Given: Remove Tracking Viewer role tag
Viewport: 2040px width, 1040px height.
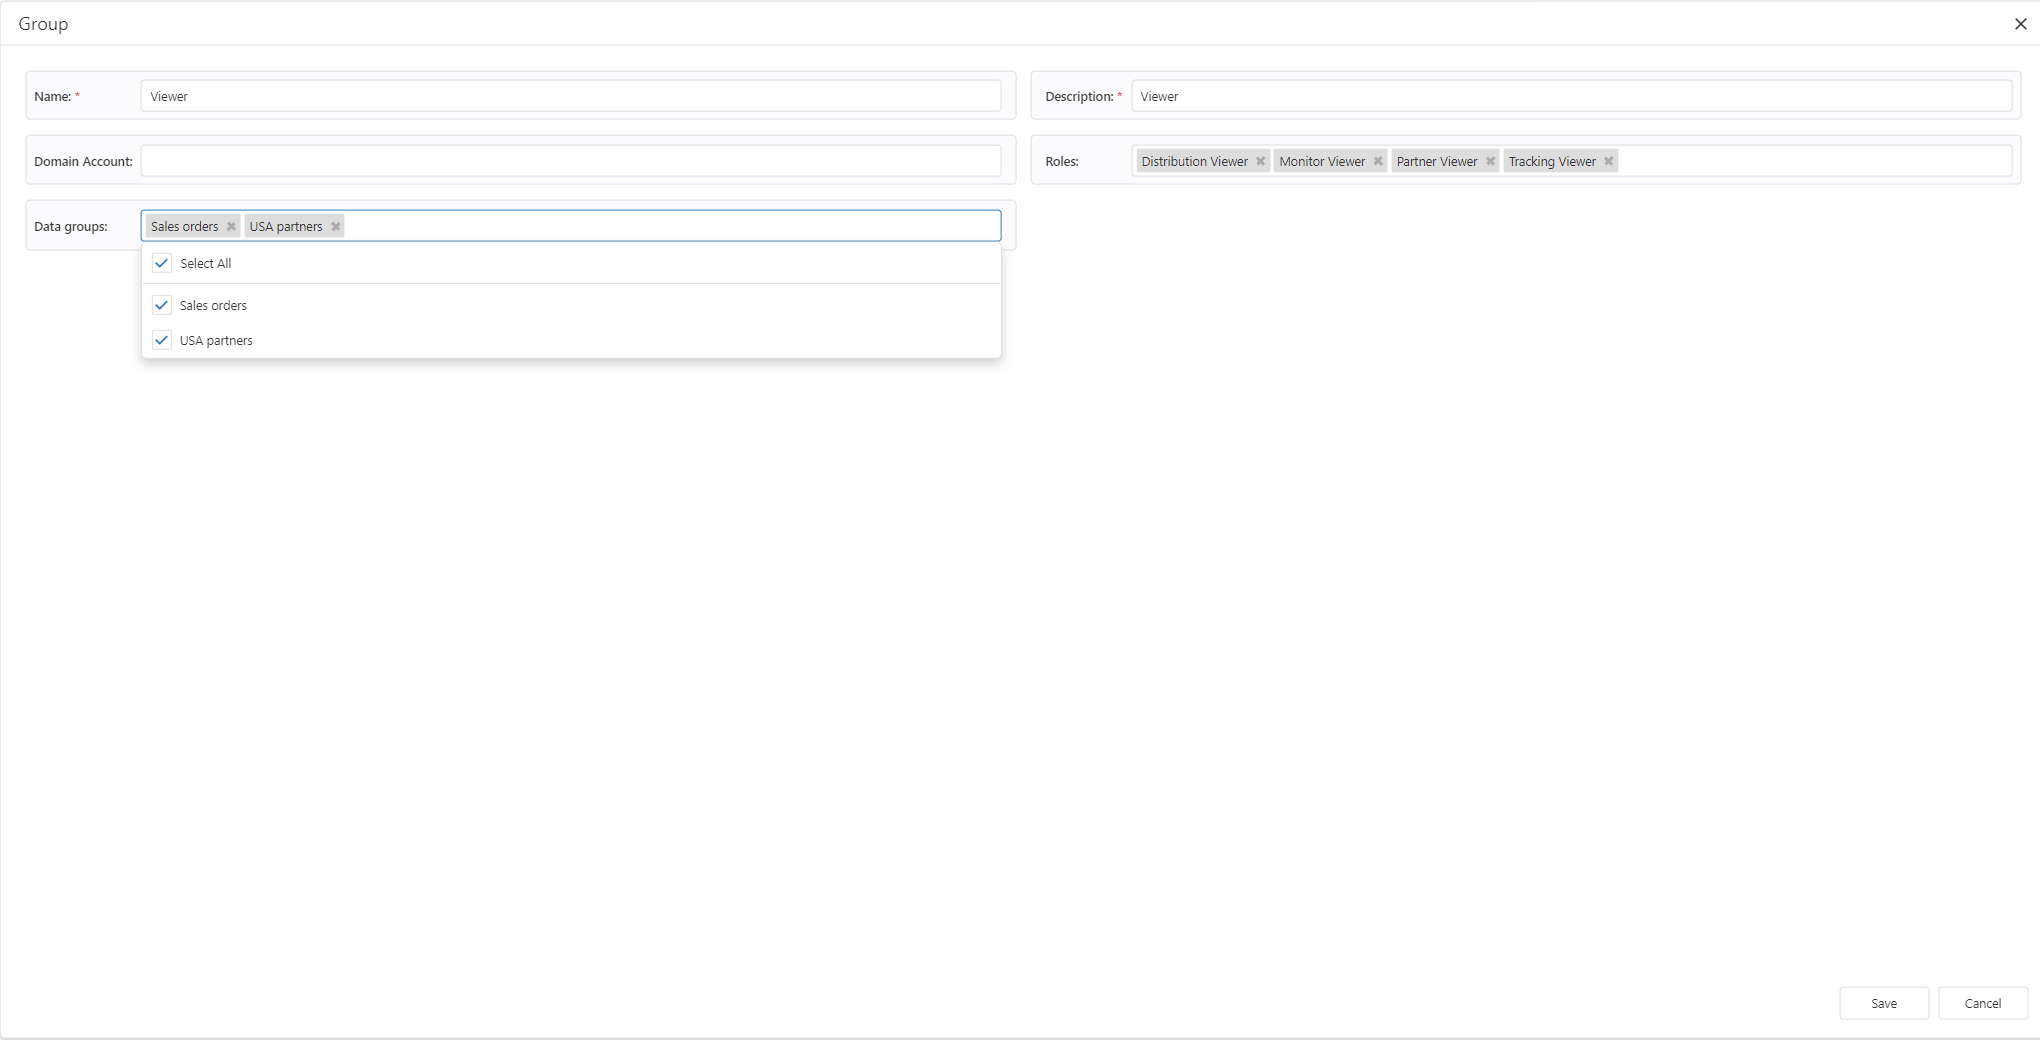Looking at the screenshot, I should (x=1609, y=162).
